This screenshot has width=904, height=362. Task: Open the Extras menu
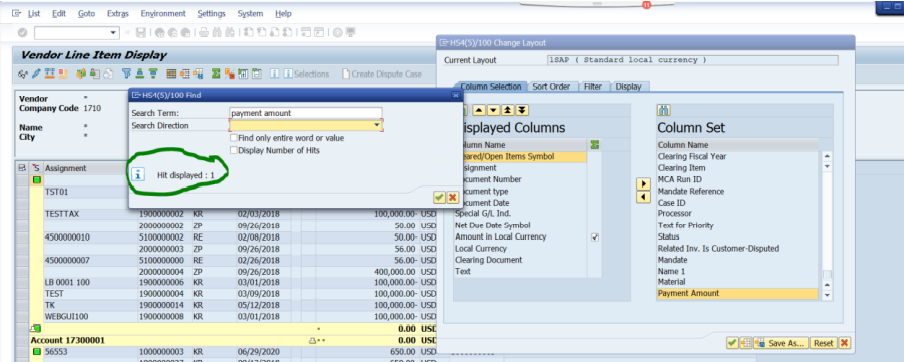click(x=118, y=13)
